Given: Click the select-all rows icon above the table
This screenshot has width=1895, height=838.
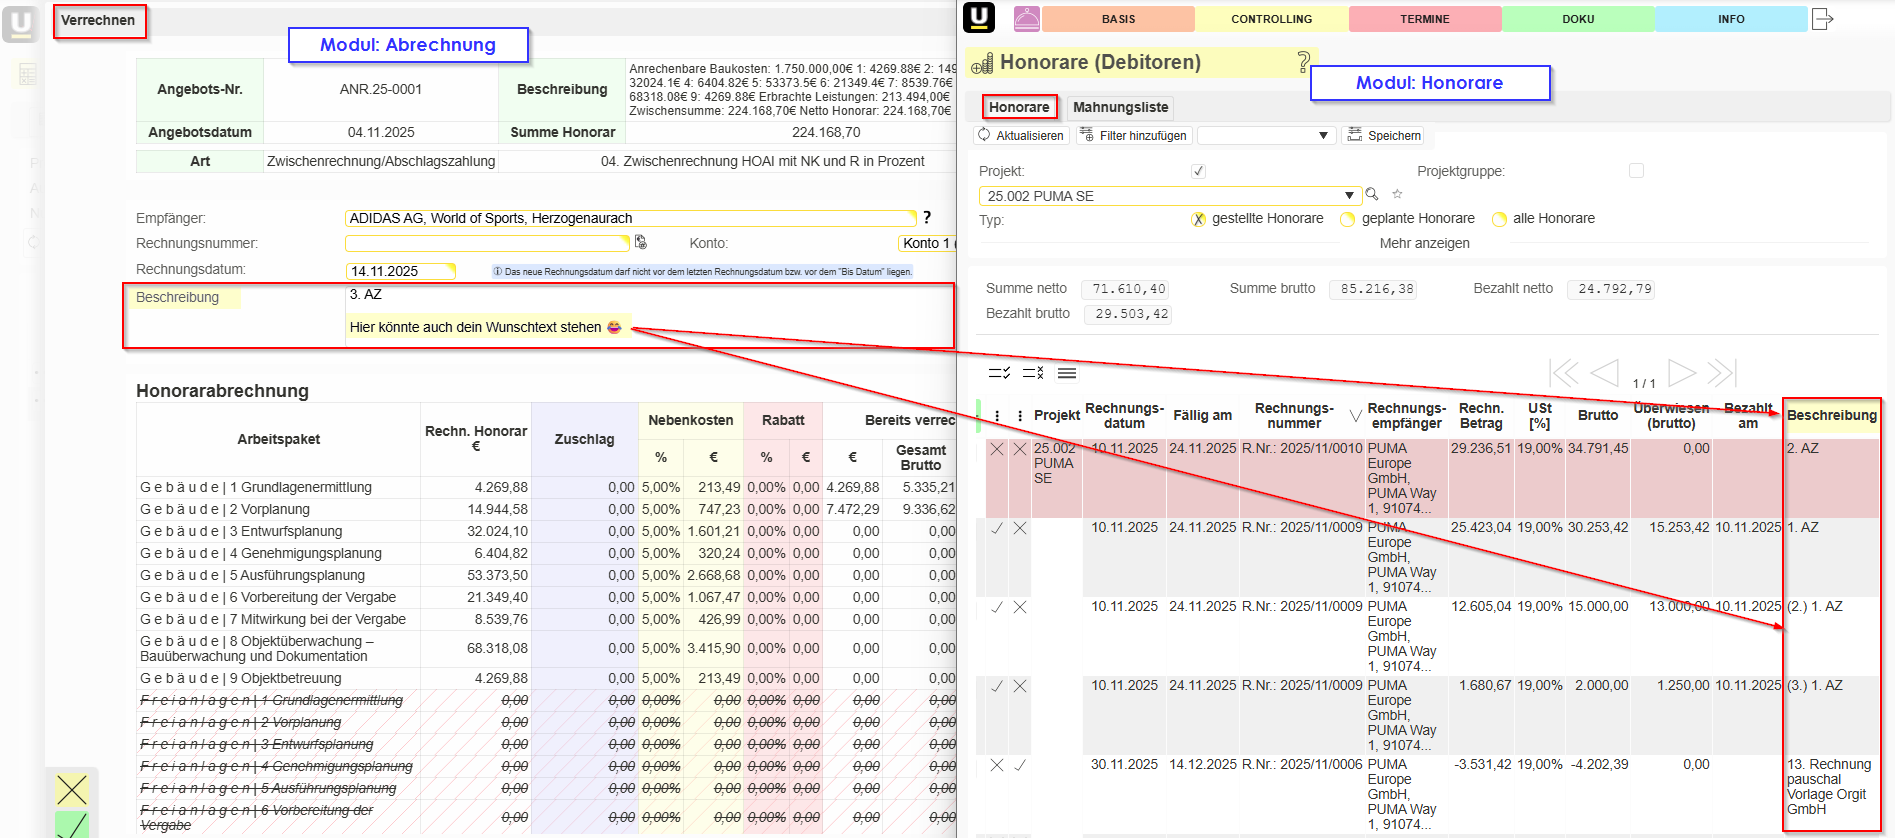Looking at the screenshot, I should pos(999,373).
